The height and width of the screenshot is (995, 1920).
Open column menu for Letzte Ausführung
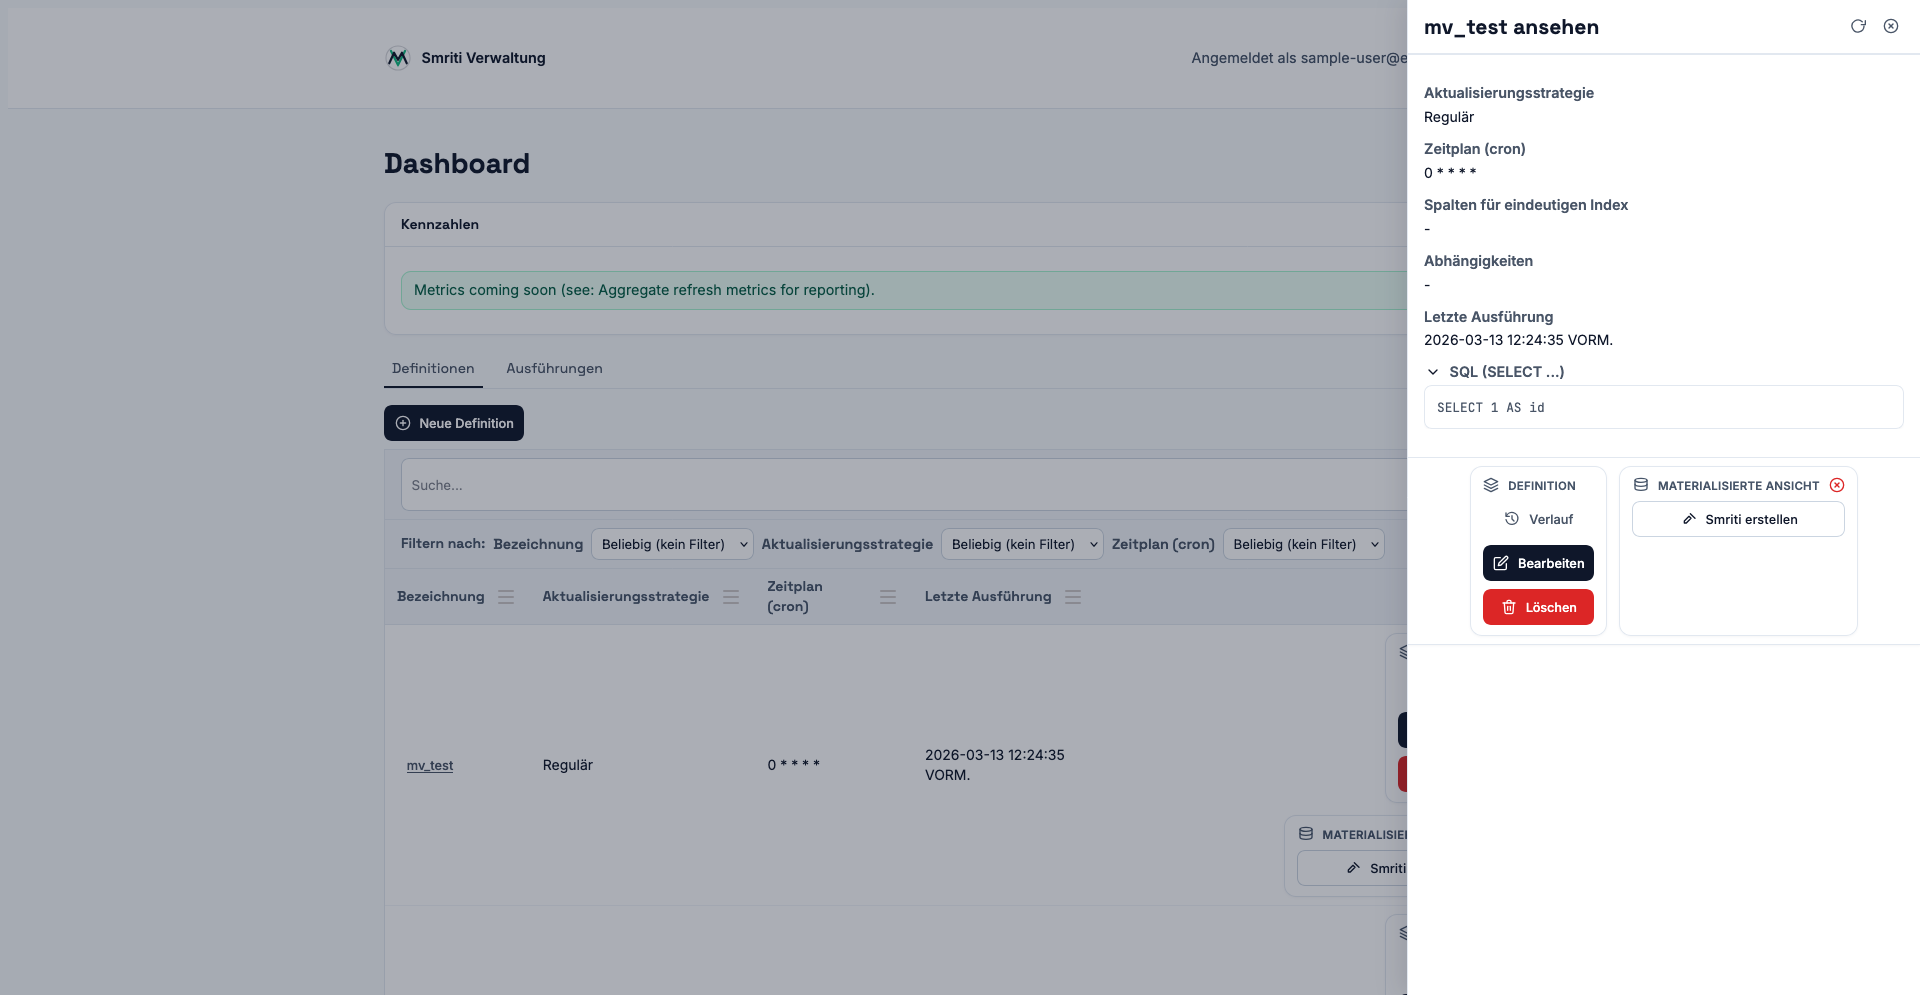click(x=1073, y=597)
